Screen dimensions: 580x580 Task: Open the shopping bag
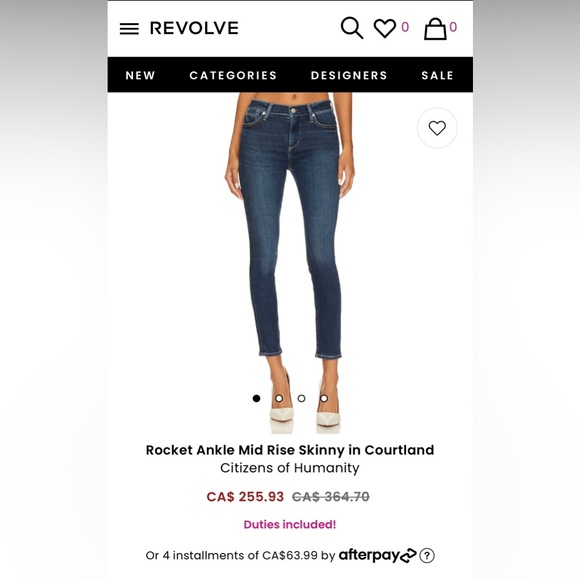(x=435, y=29)
